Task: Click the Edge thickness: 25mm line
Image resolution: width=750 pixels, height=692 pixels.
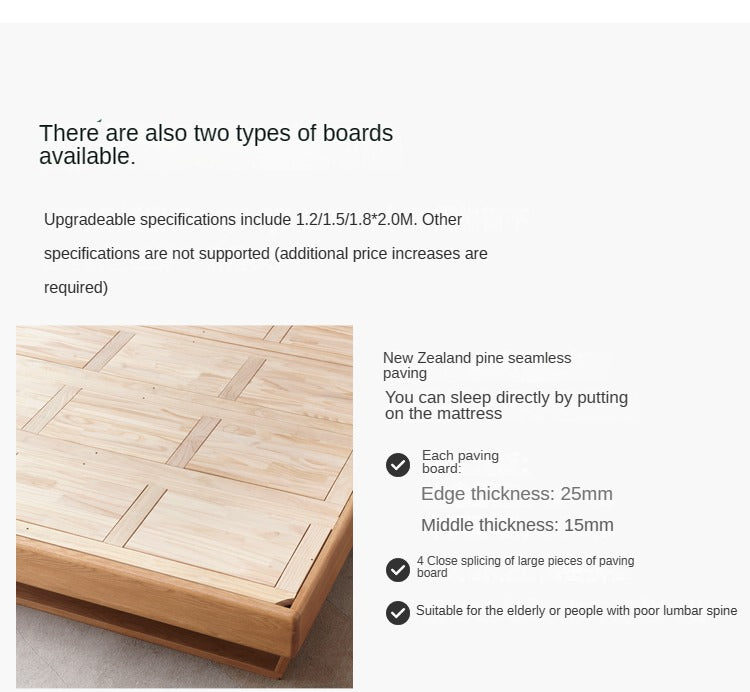Action: (x=516, y=494)
